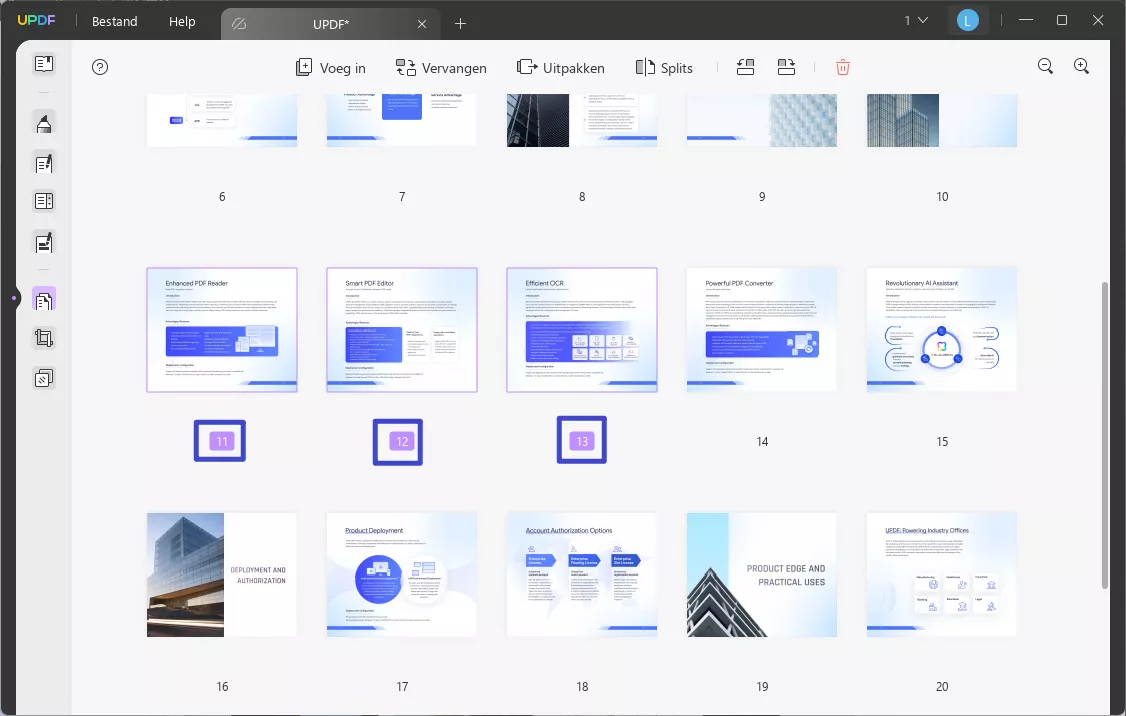
Task: Open the Fill and Sign sidebar icon
Action: tap(44, 243)
